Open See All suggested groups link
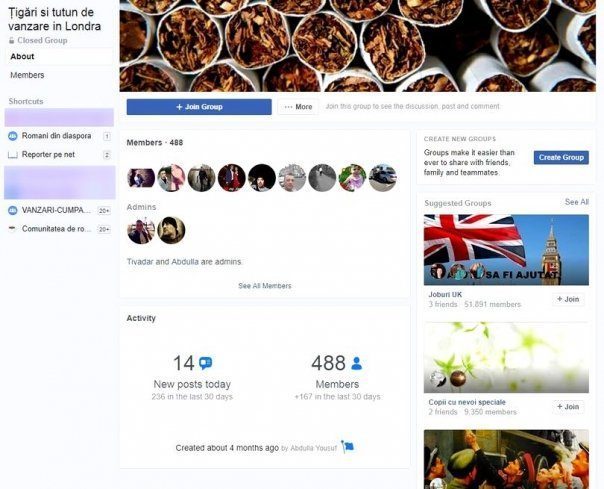The image size is (604, 489). (x=577, y=202)
